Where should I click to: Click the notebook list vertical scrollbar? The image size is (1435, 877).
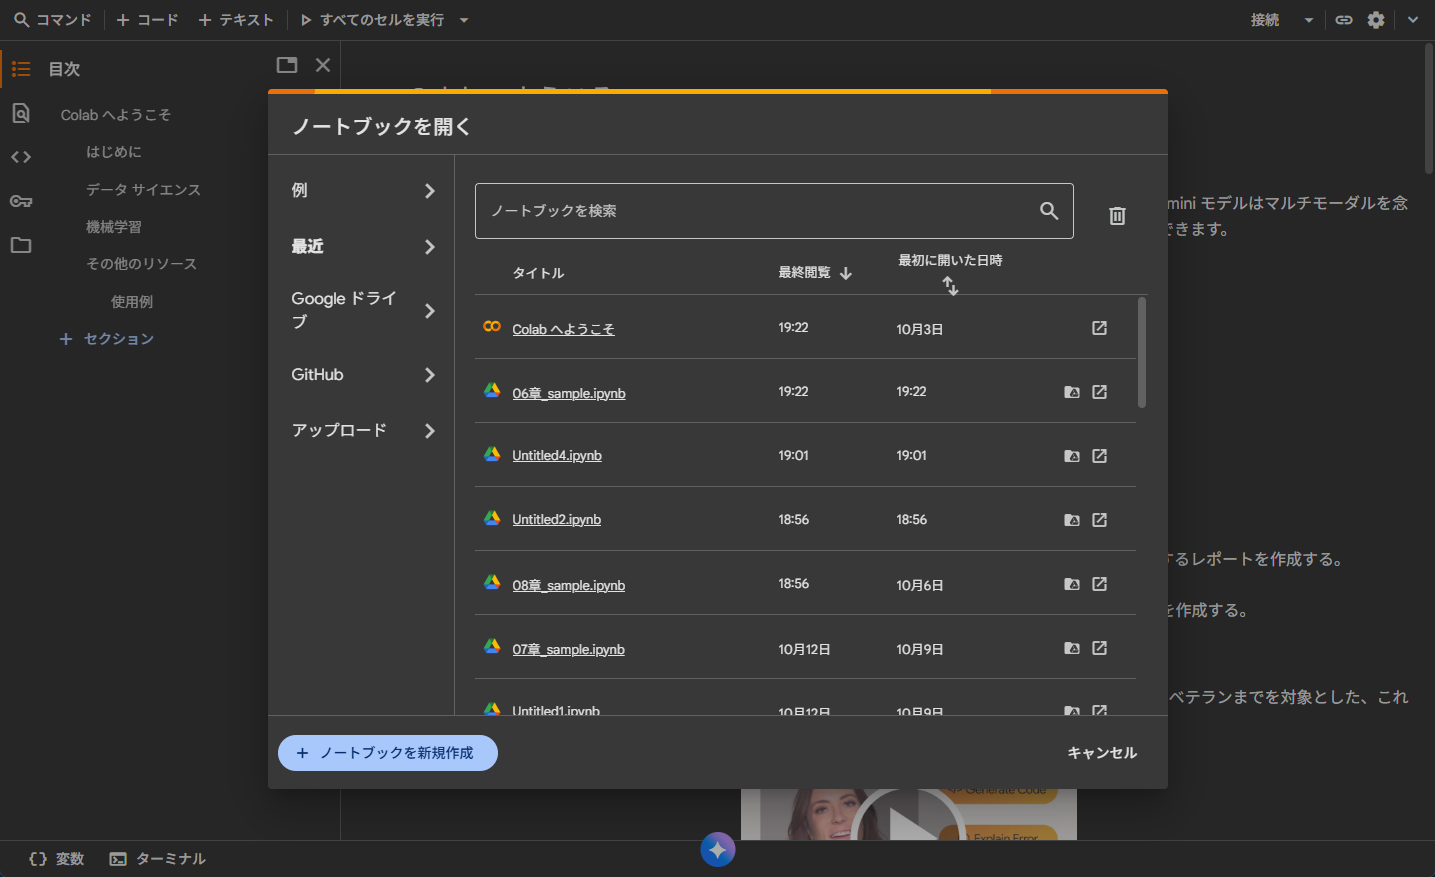[1142, 353]
